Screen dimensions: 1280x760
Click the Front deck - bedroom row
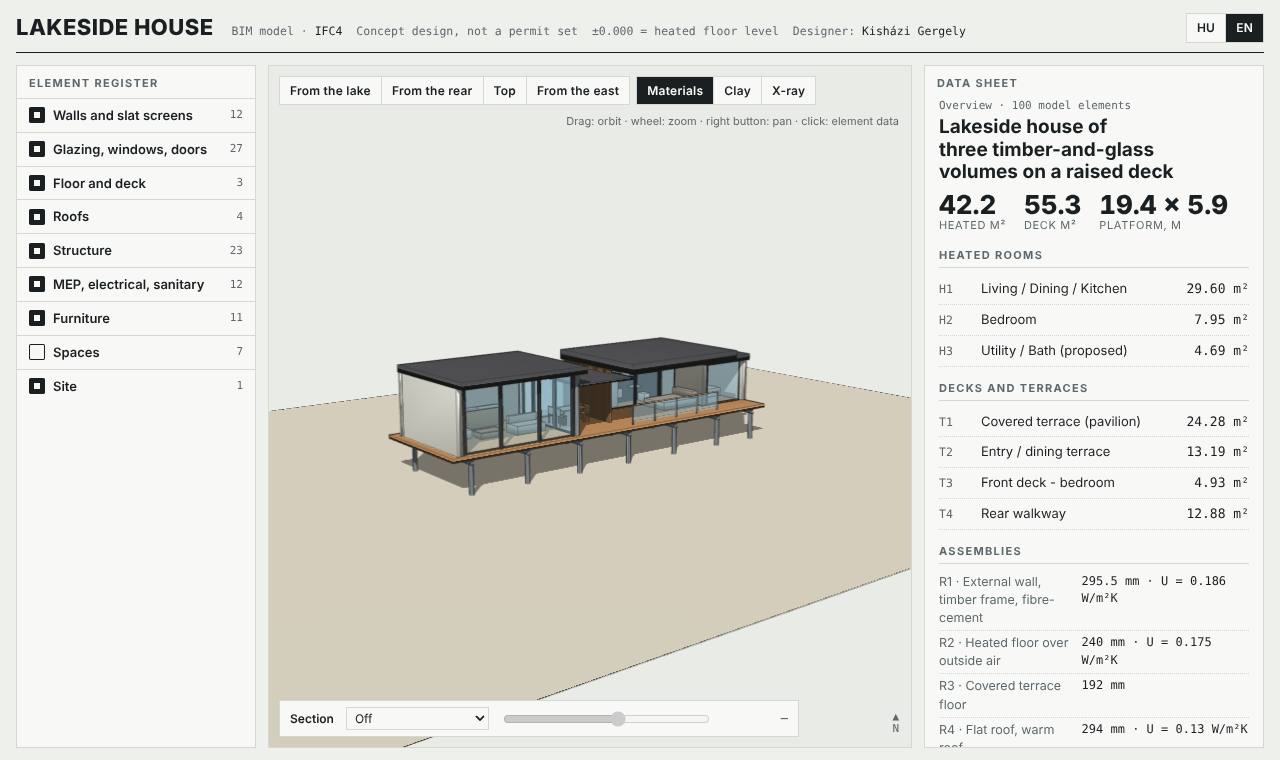click(1093, 483)
